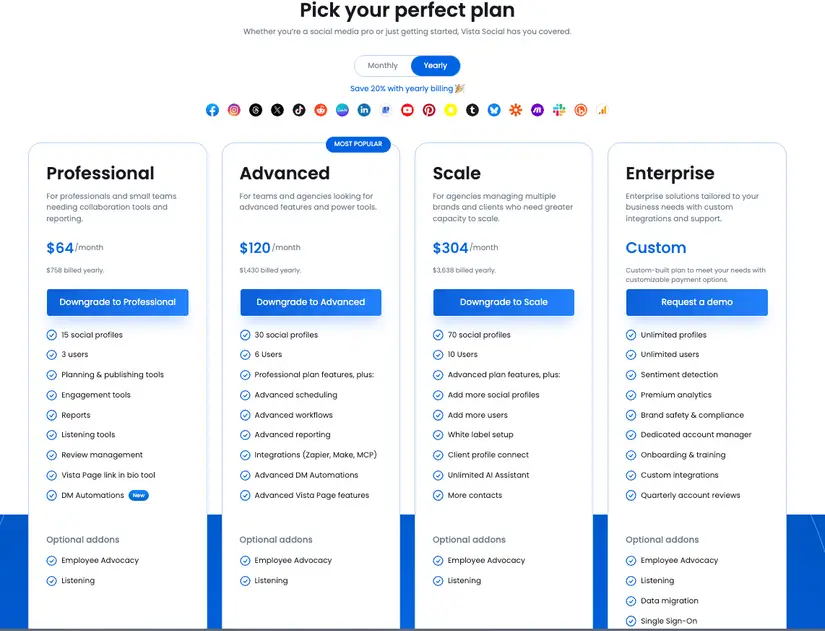Select the TikTok channel icon
This screenshot has height=631, width=825.
click(x=298, y=110)
